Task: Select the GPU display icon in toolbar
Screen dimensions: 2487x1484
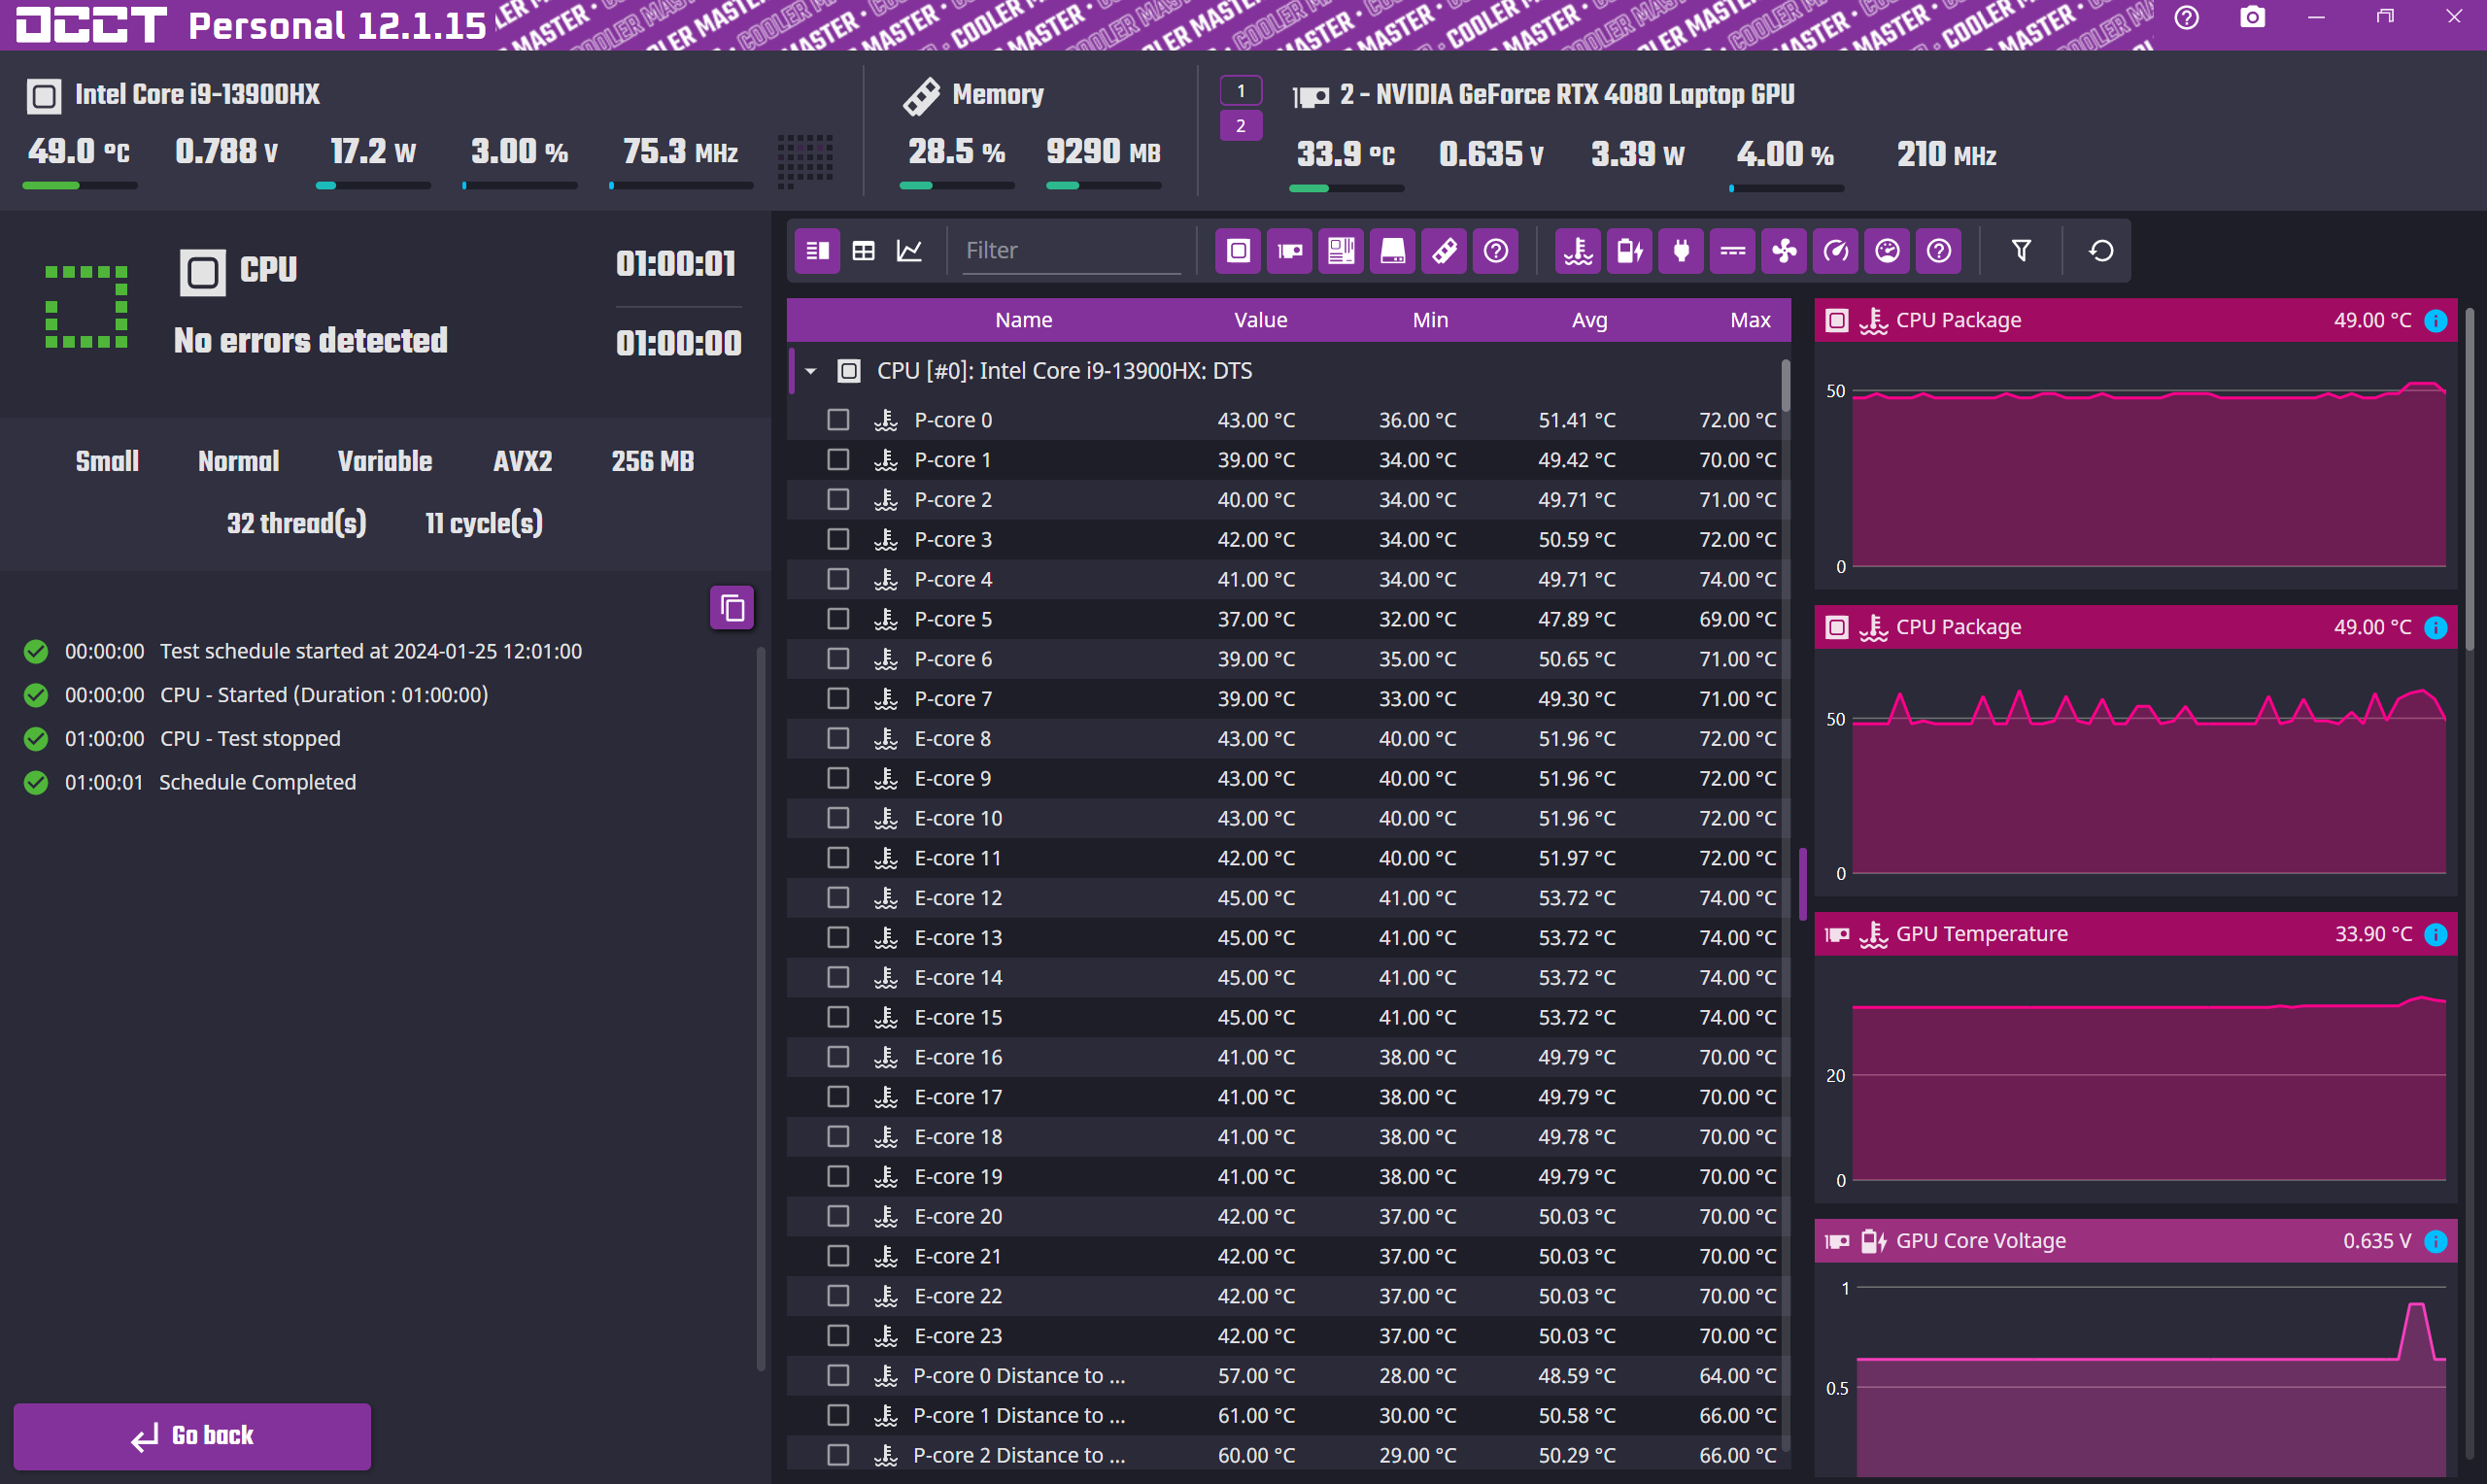Action: (1291, 251)
